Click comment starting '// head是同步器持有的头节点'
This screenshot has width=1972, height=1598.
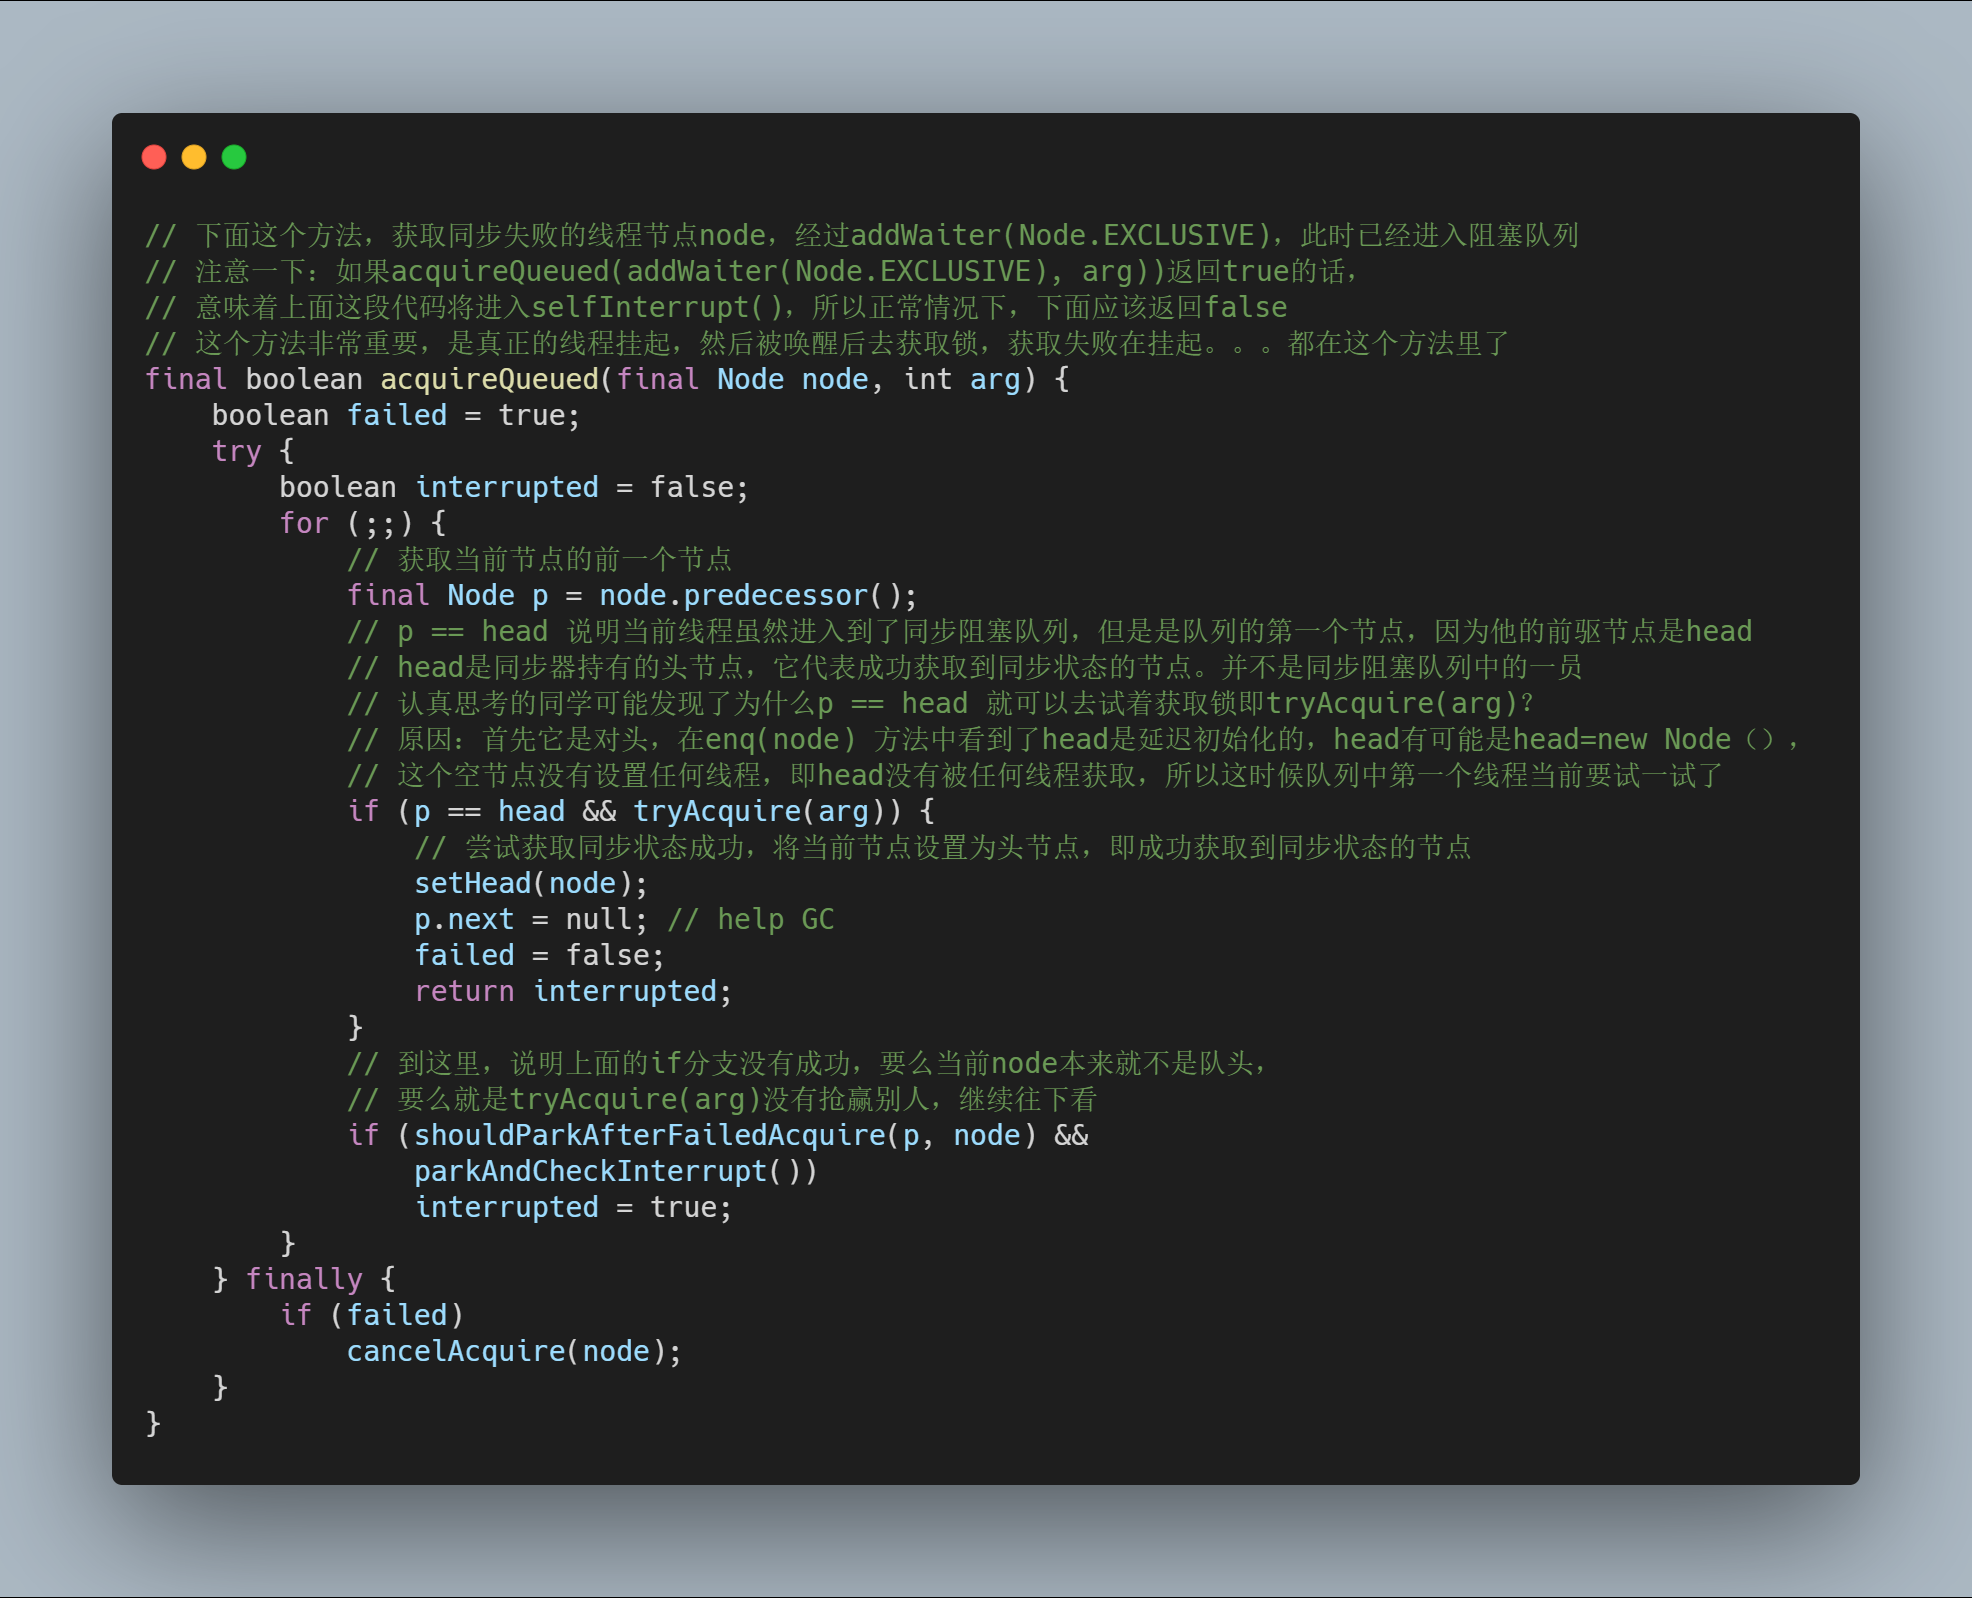965,667
